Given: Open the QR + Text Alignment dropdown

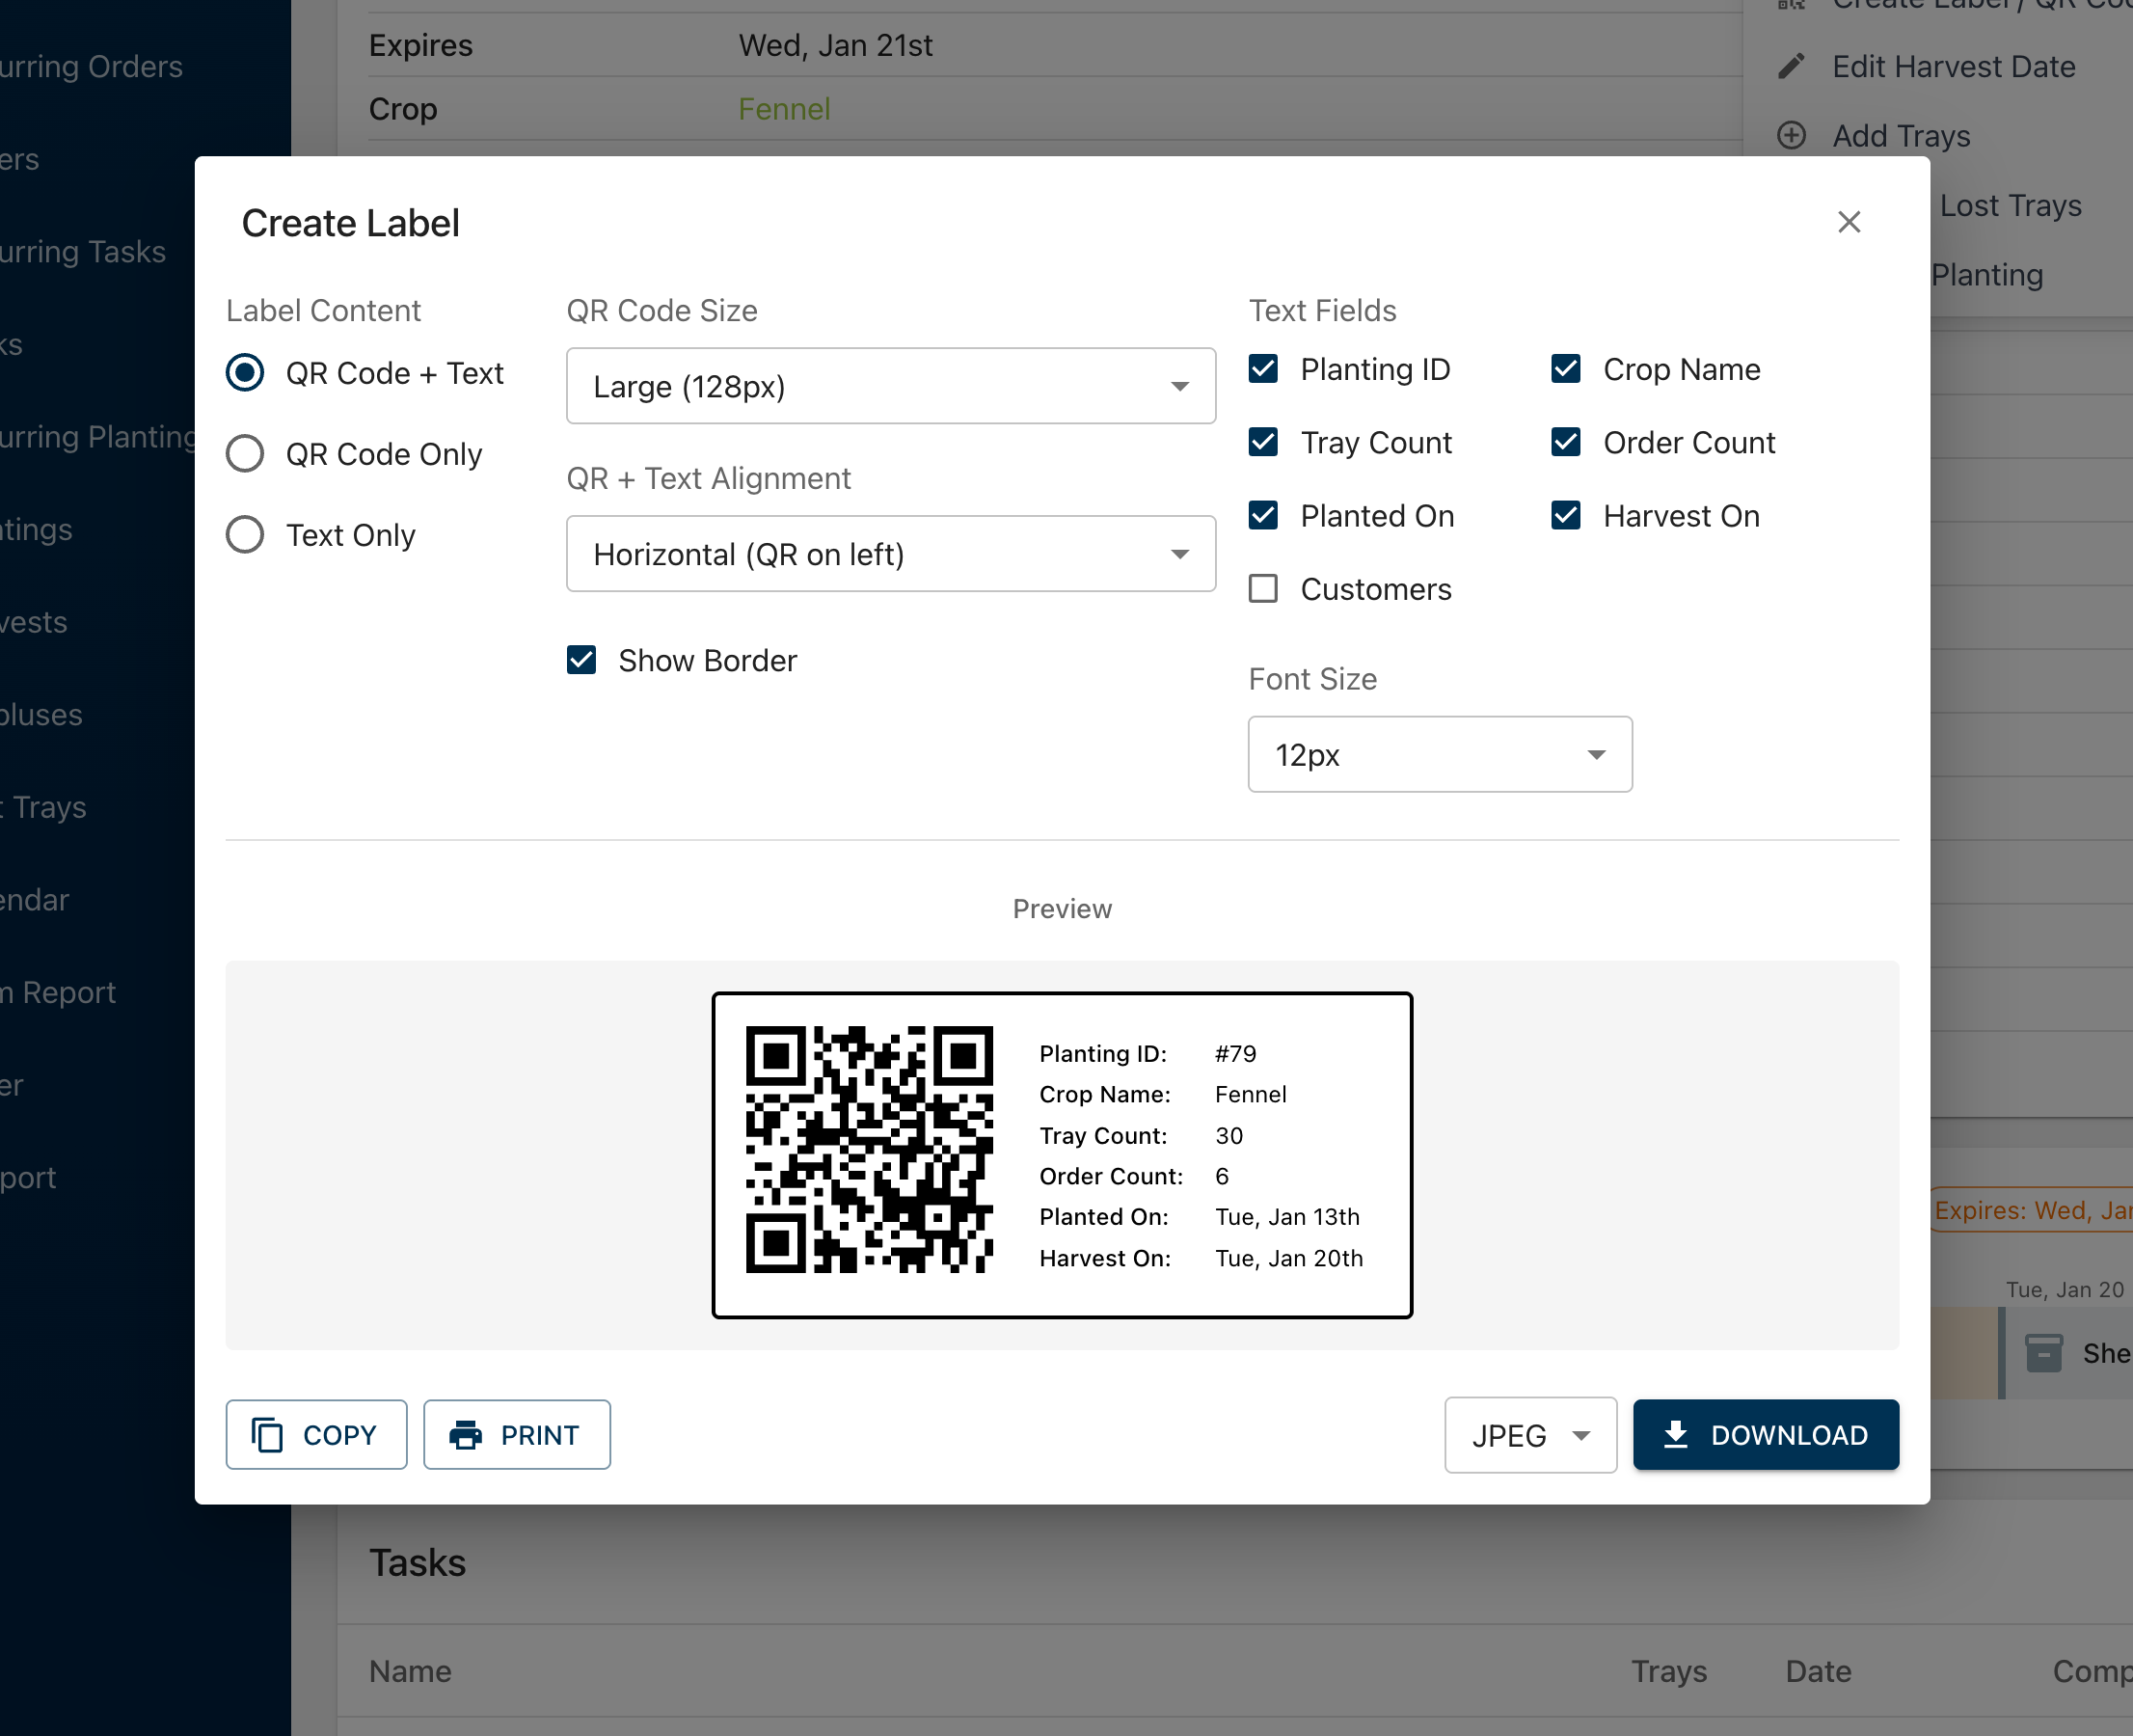Looking at the screenshot, I should 890,554.
